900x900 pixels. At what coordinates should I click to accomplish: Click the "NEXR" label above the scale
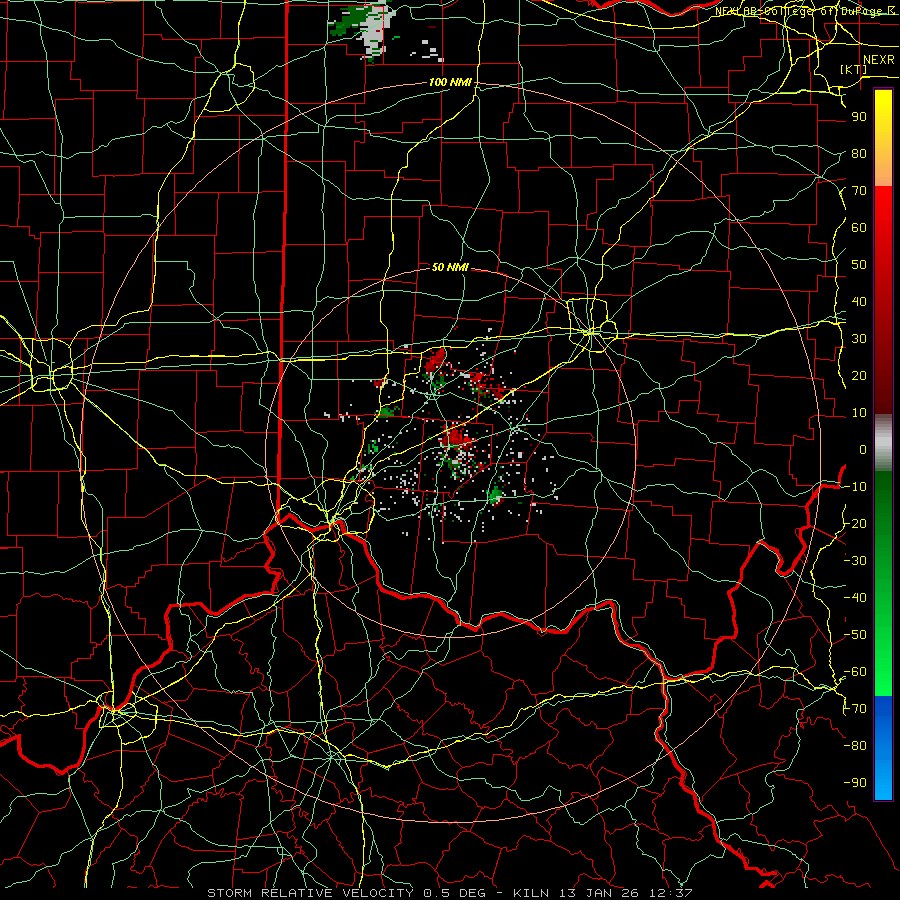[878, 60]
